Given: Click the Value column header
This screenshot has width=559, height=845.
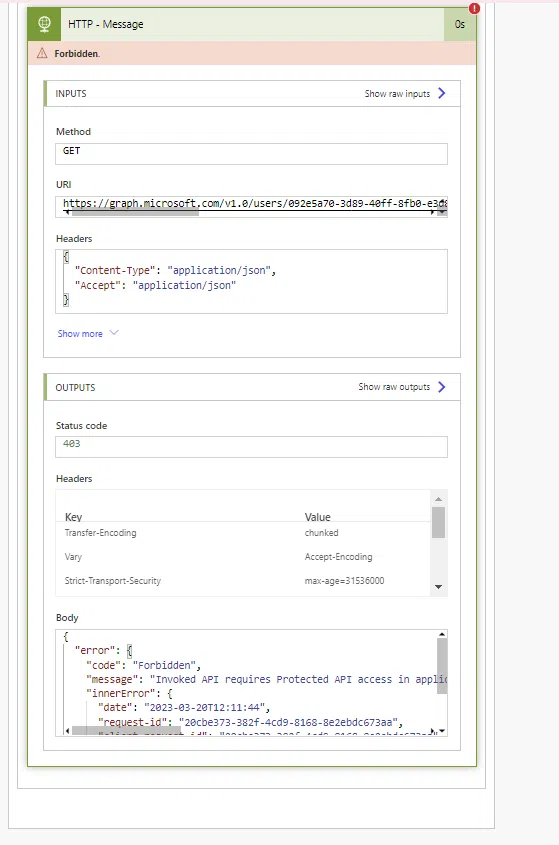Looking at the screenshot, I should click(x=318, y=517).
